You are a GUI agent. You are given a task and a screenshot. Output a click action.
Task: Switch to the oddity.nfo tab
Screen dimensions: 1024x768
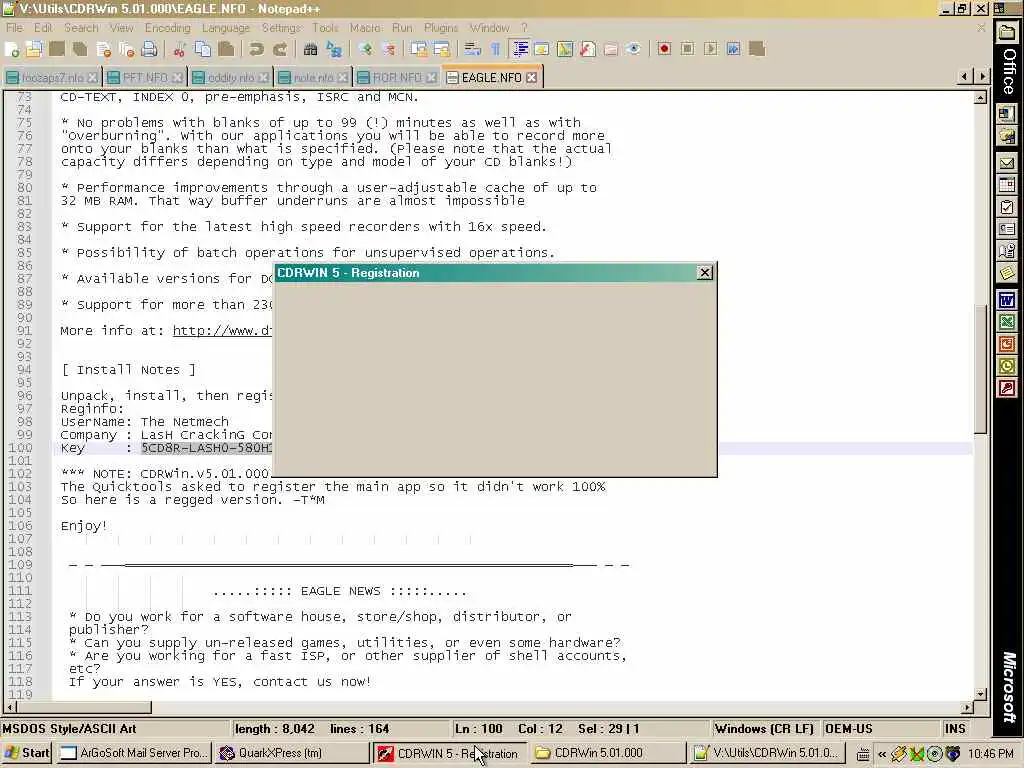(231, 78)
